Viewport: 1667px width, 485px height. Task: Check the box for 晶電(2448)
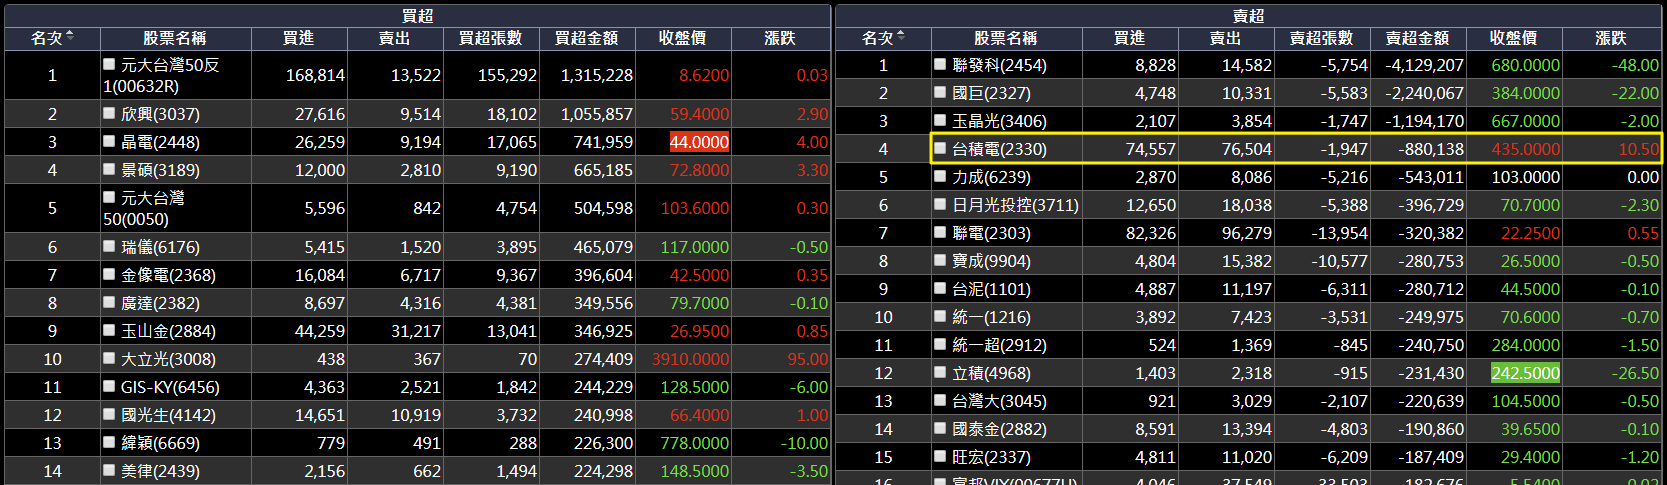tap(109, 142)
